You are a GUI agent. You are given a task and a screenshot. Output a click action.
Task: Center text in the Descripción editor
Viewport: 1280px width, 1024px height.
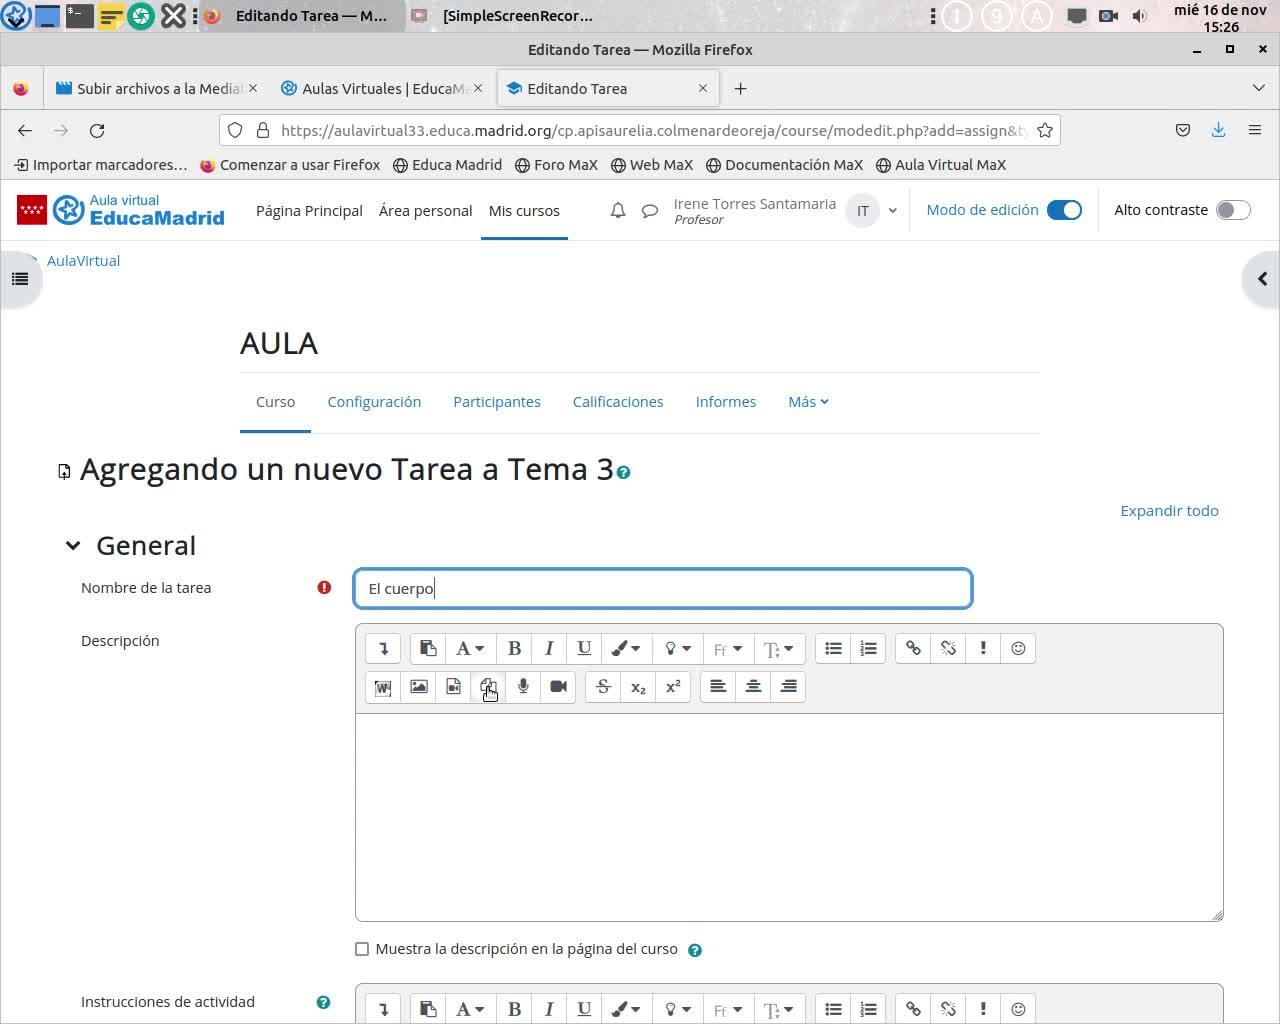click(753, 687)
